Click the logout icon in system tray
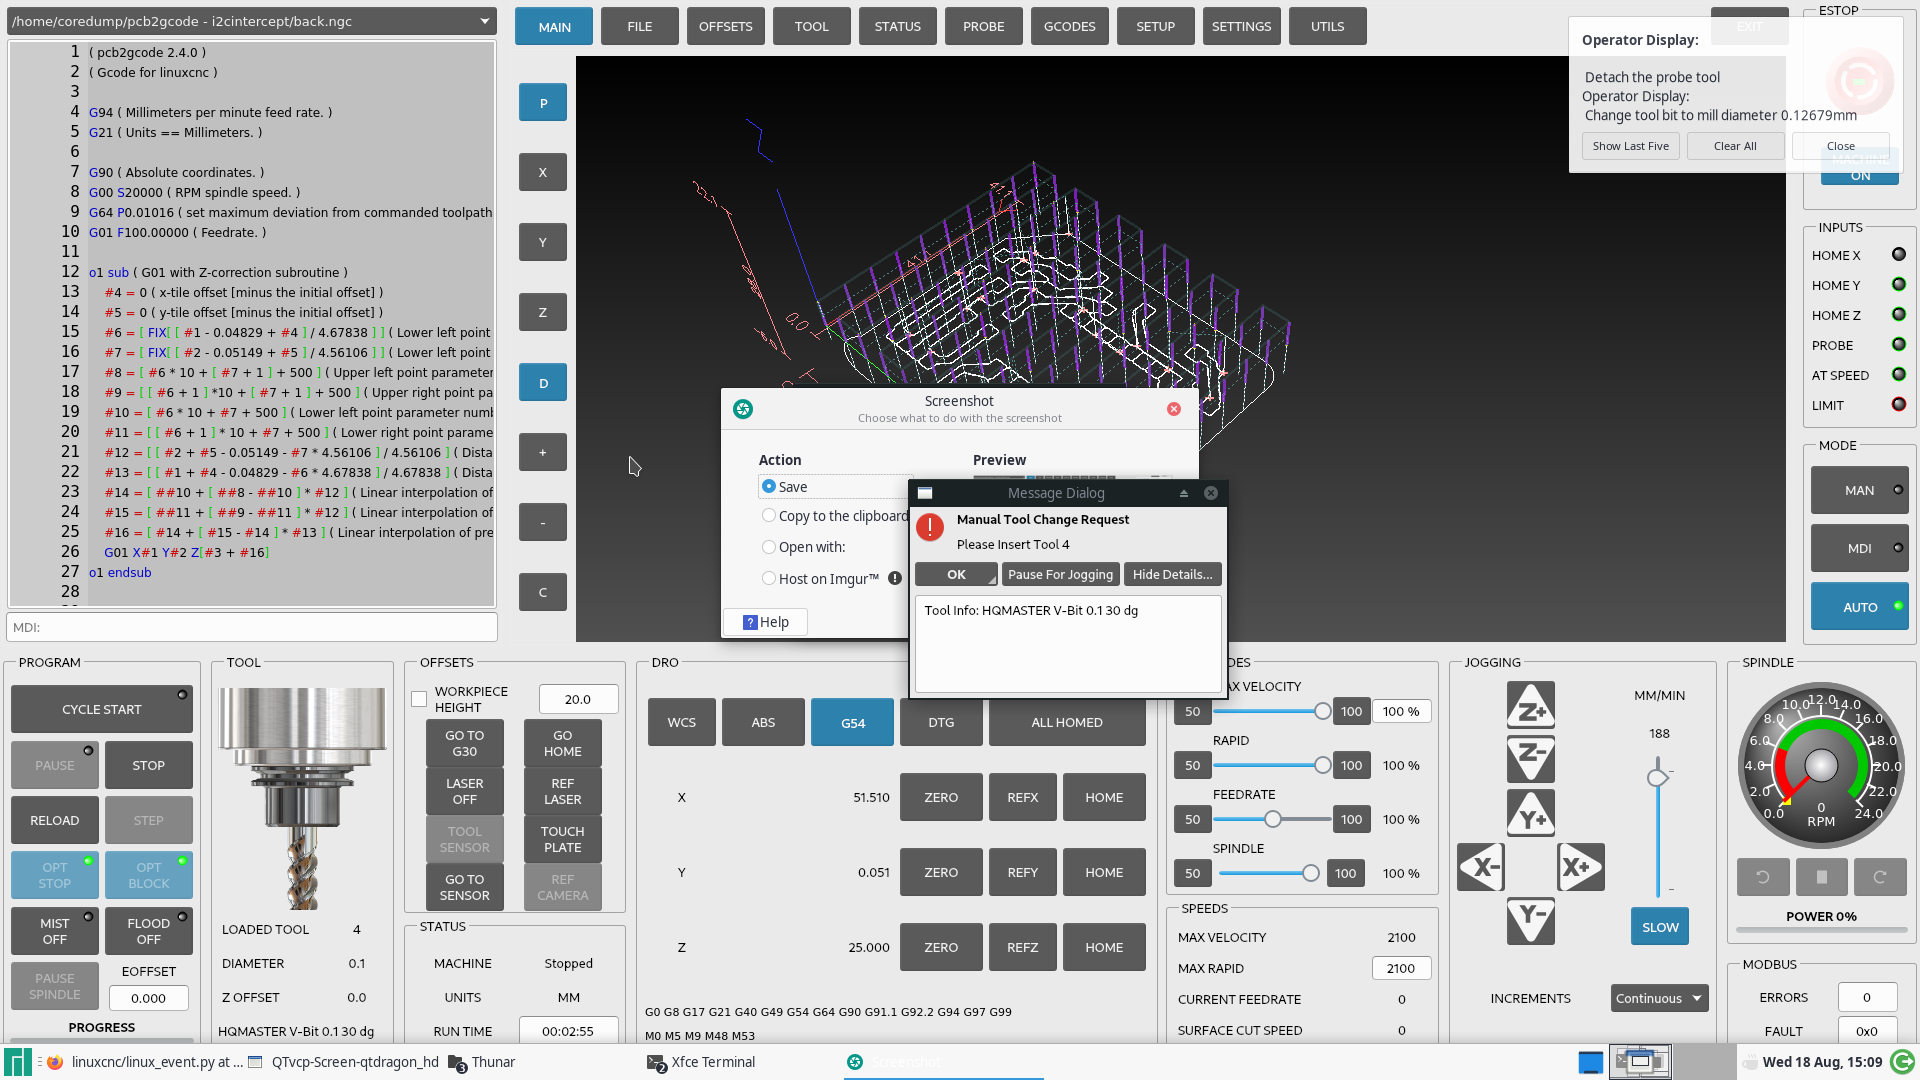Screen dimensions: 1920x1080 (x=1902, y=1062)
